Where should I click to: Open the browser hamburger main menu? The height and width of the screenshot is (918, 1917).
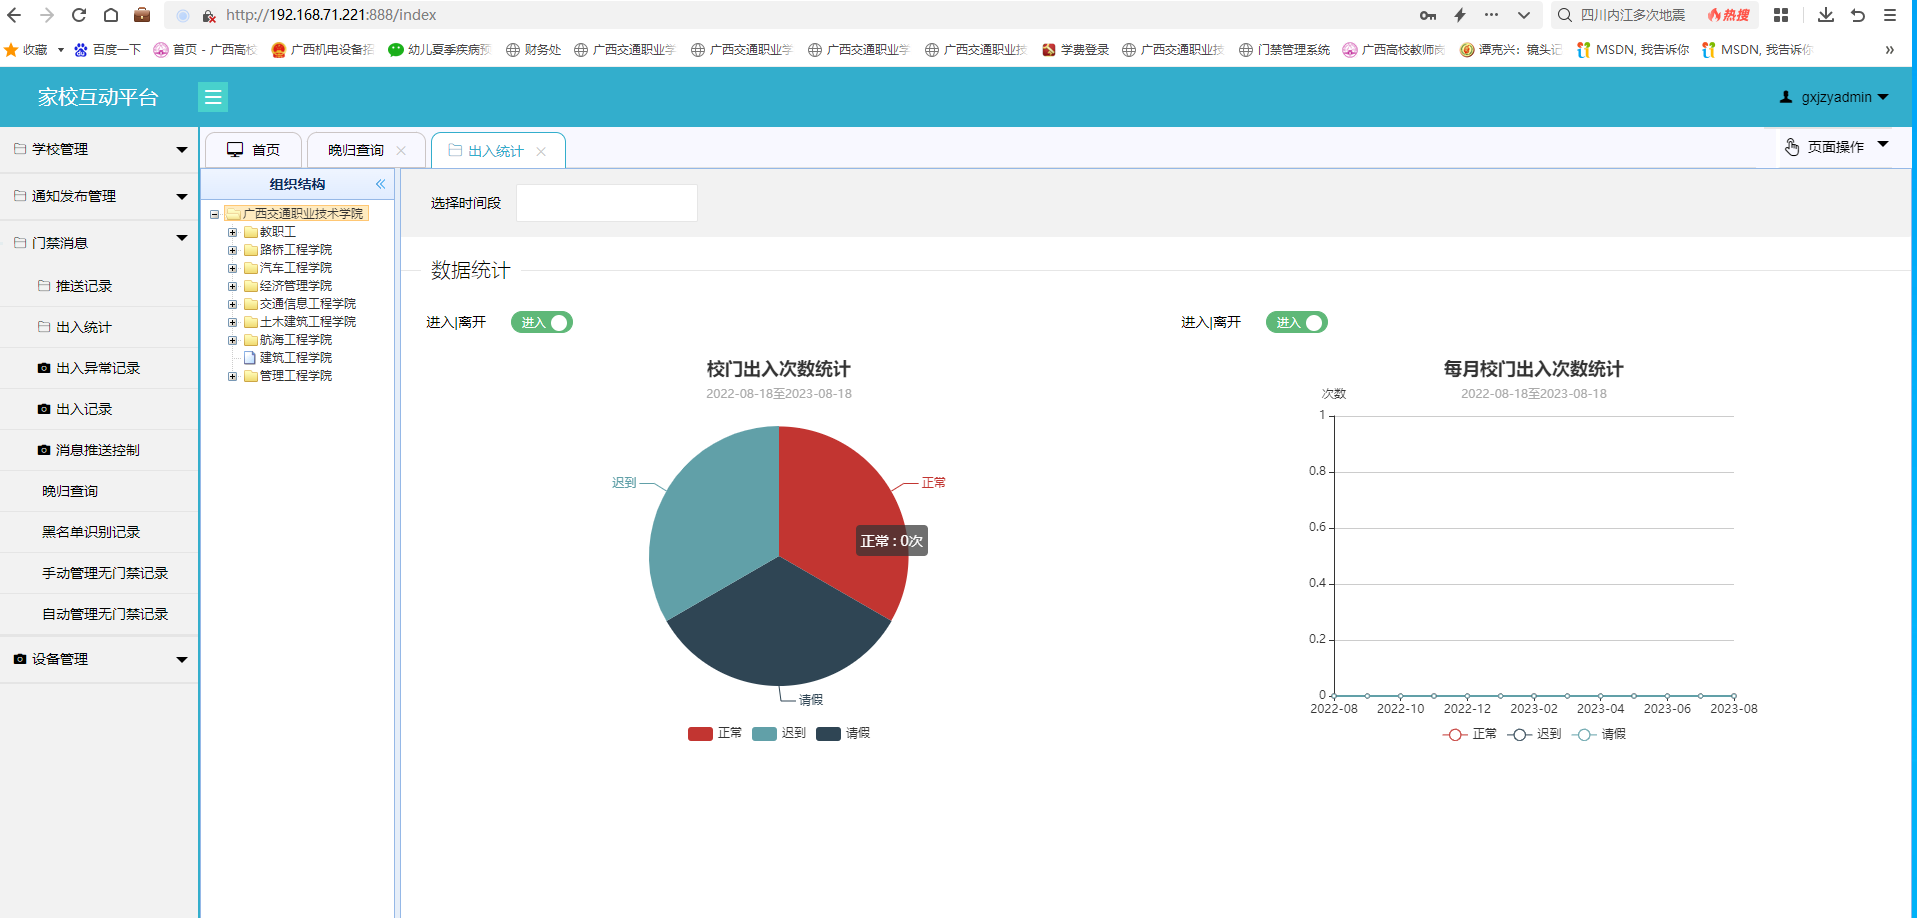[1890, 15]
